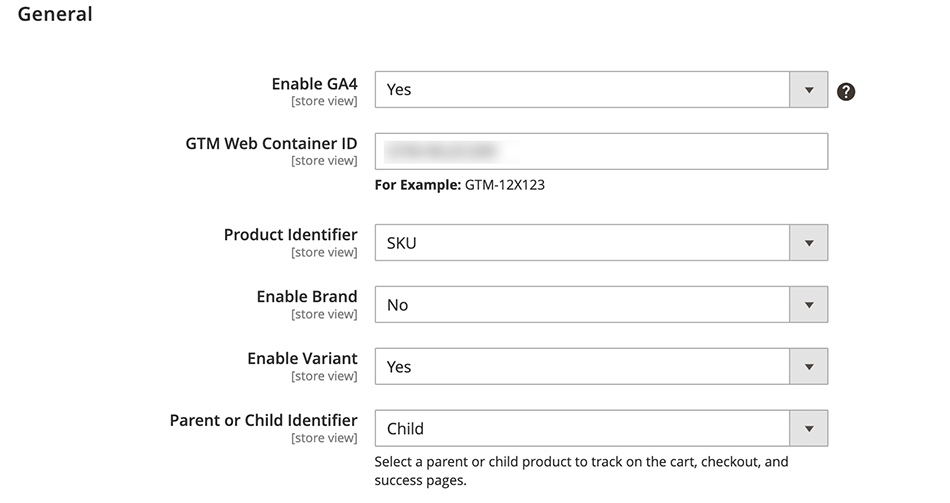
Task: Click the Product Identifier dropdown arrow
Action: [x=809, y=243]
